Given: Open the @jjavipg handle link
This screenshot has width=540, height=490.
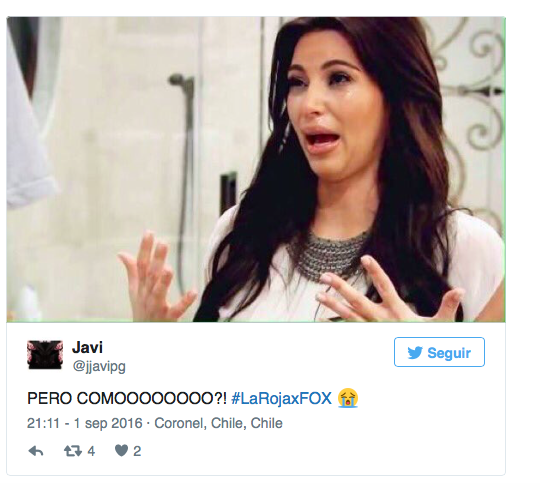Looking at the screenshot, I should coord(99,366).
